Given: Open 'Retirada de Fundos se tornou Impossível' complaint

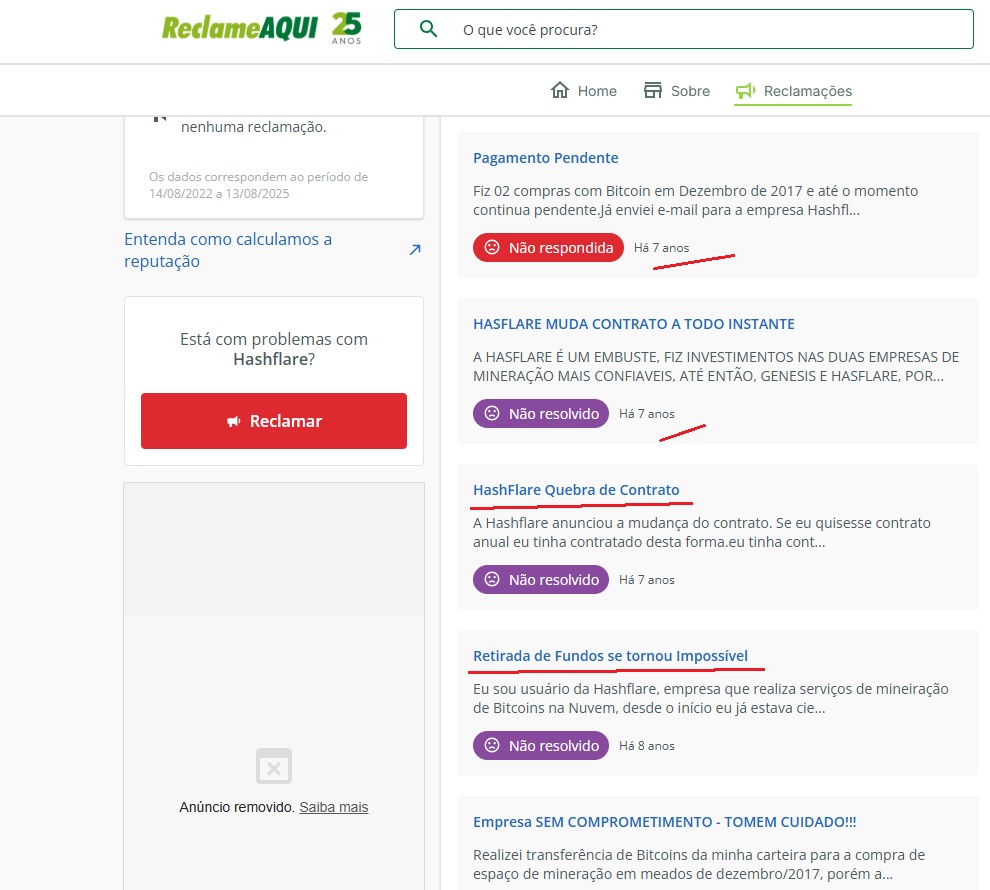Looking at the screenshot, I should click(x=611, y=656).
